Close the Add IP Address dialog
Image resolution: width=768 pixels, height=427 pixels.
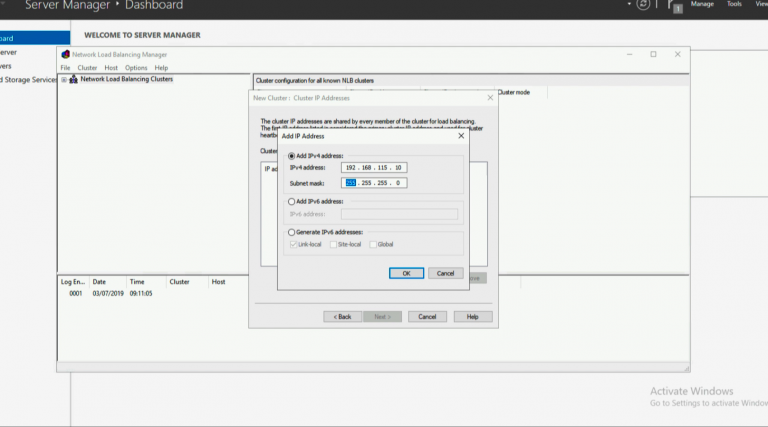[x=461, y=136]
